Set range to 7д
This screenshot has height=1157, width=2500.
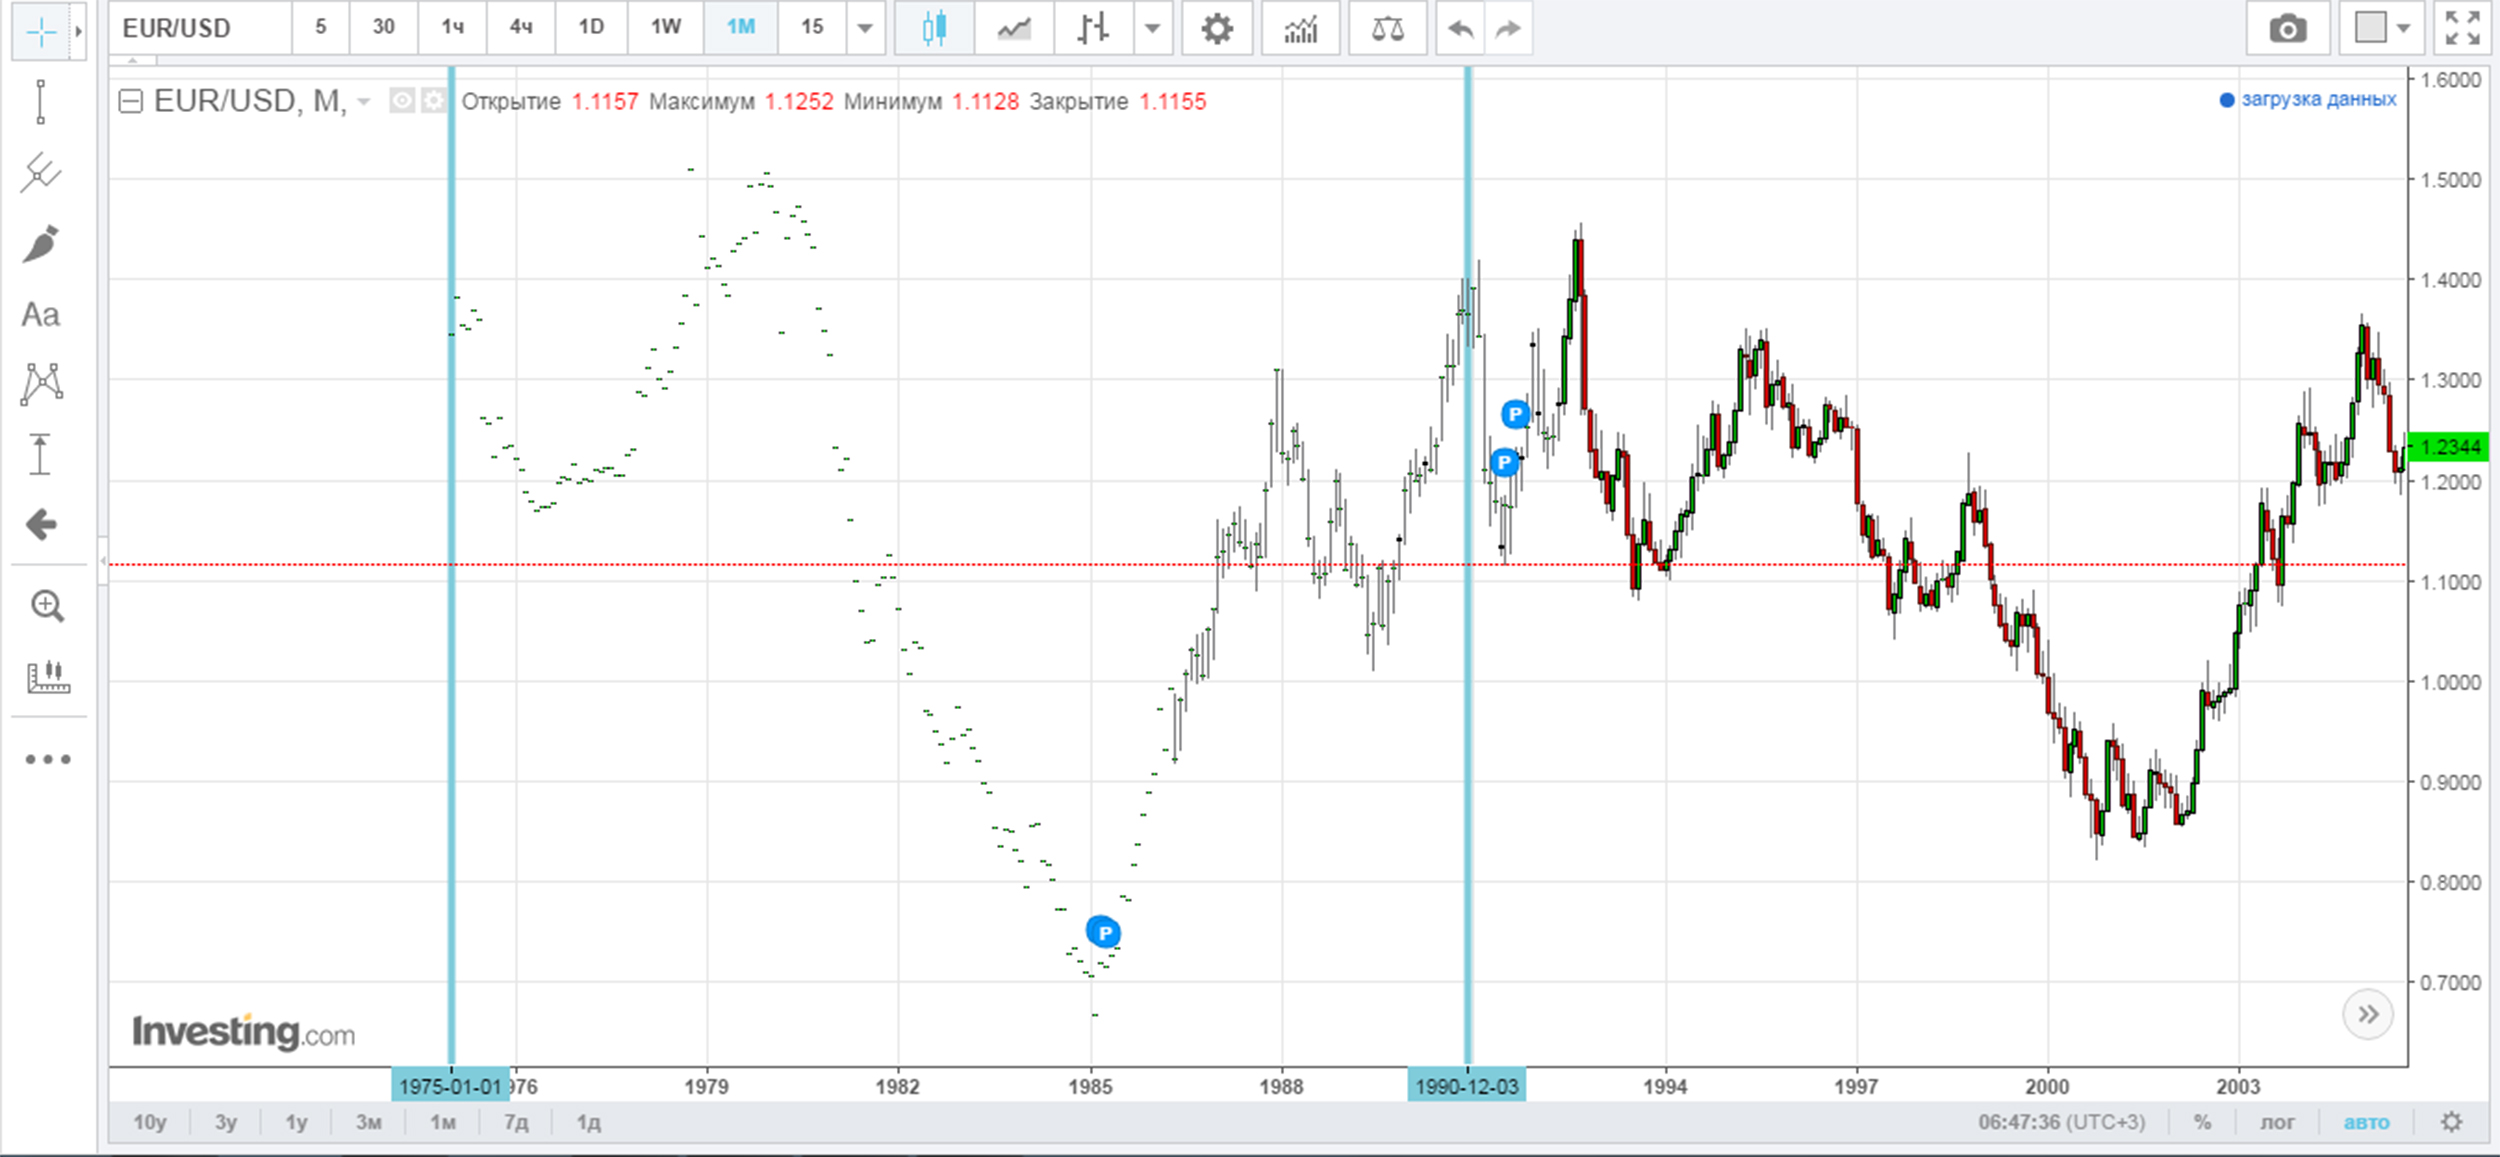tap(516, 1122)
